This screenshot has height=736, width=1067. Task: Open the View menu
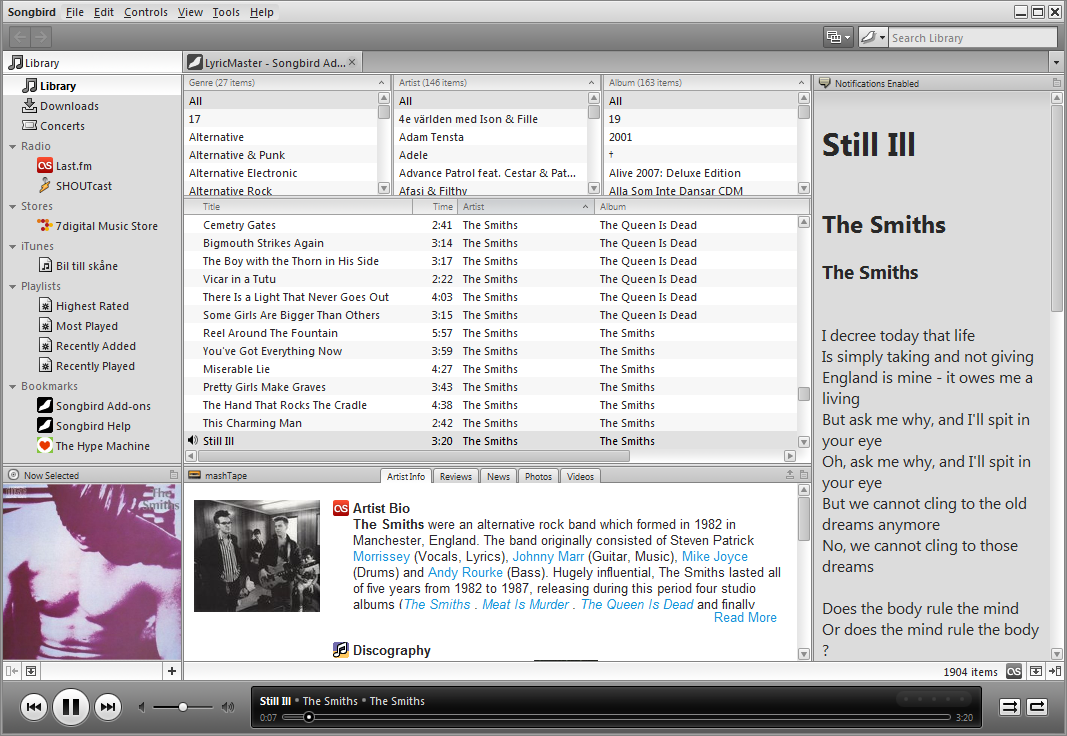point(191,12)
